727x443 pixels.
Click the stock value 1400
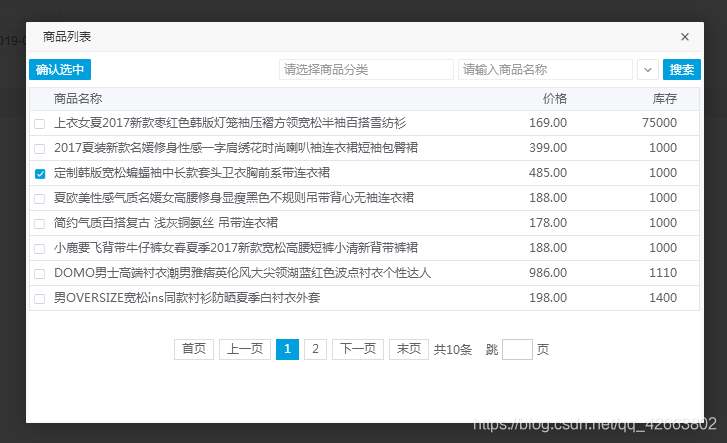[x=663, y=298]
